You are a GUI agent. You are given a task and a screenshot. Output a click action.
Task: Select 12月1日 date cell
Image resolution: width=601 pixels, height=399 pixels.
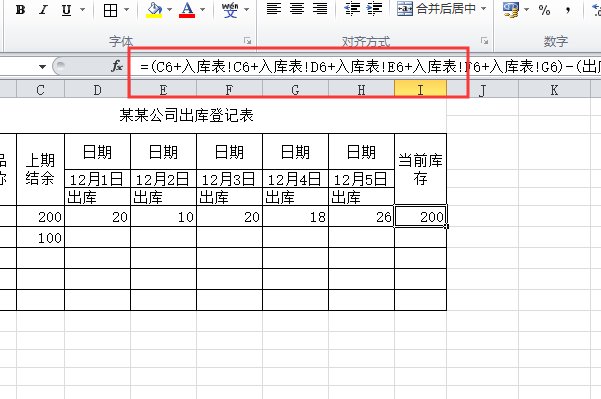(x=97, y=179)
